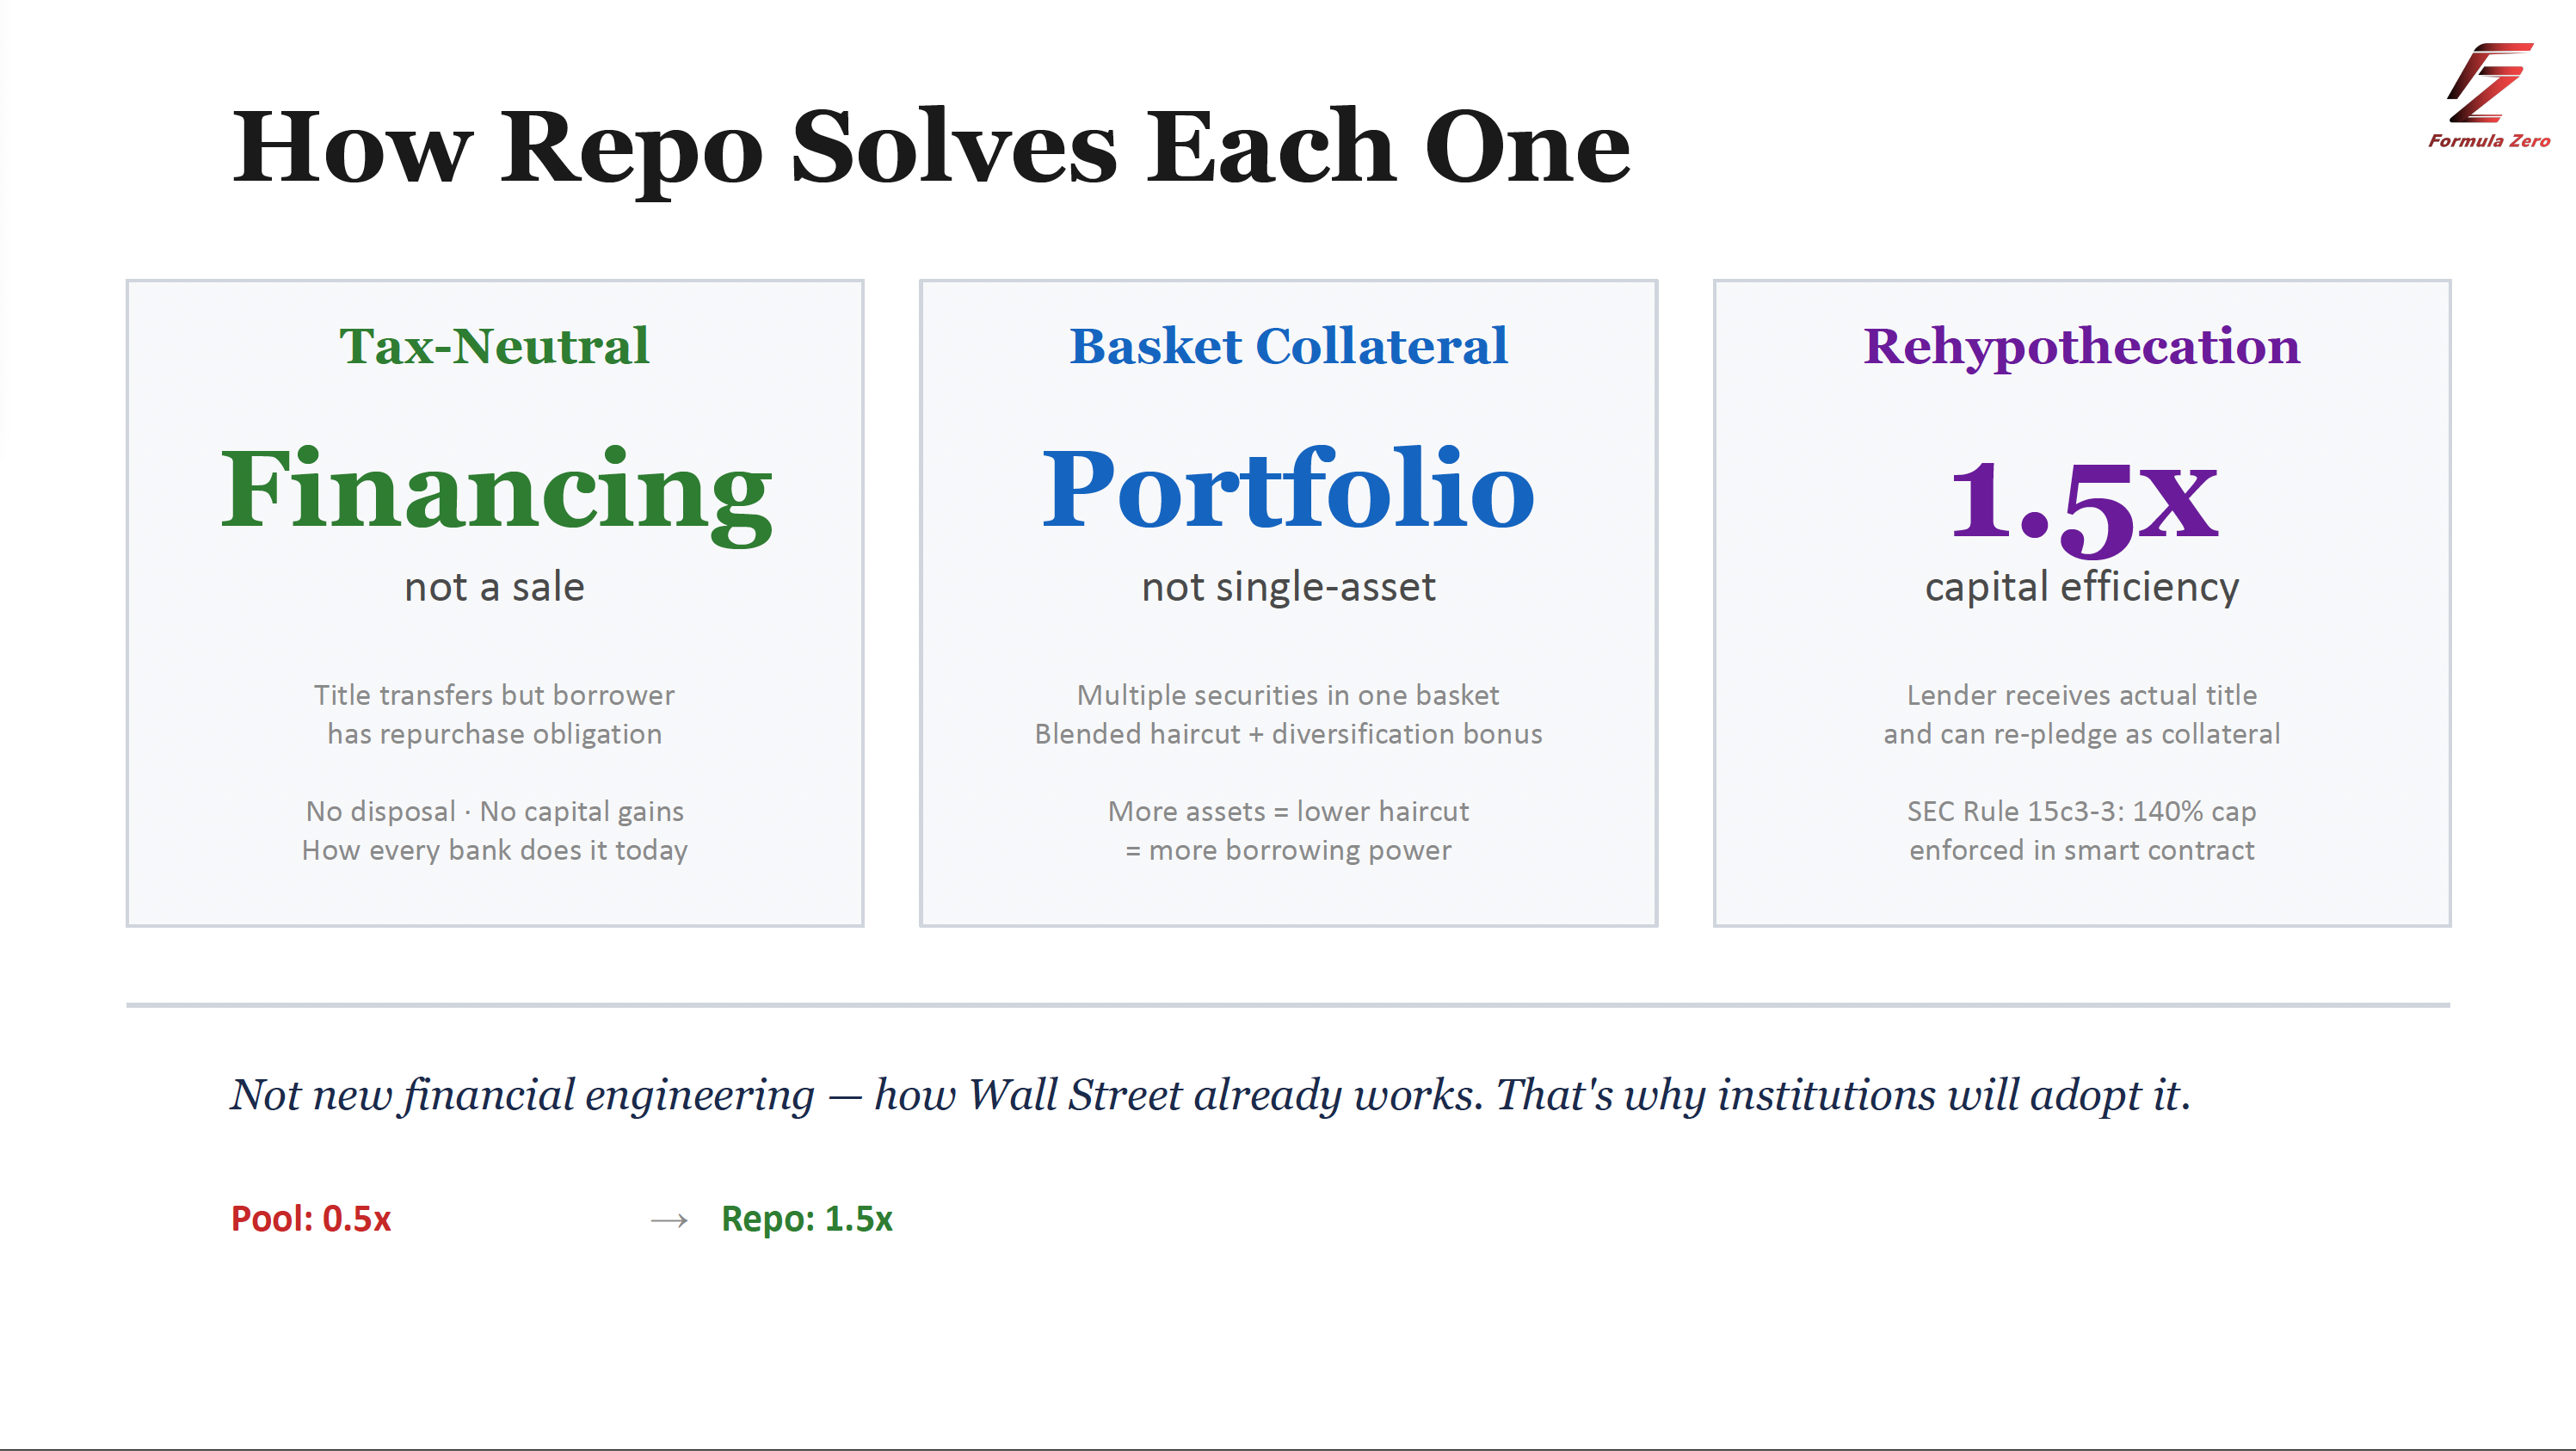
Task: Click the Rehypothecation card heading
Action: 2081,346
